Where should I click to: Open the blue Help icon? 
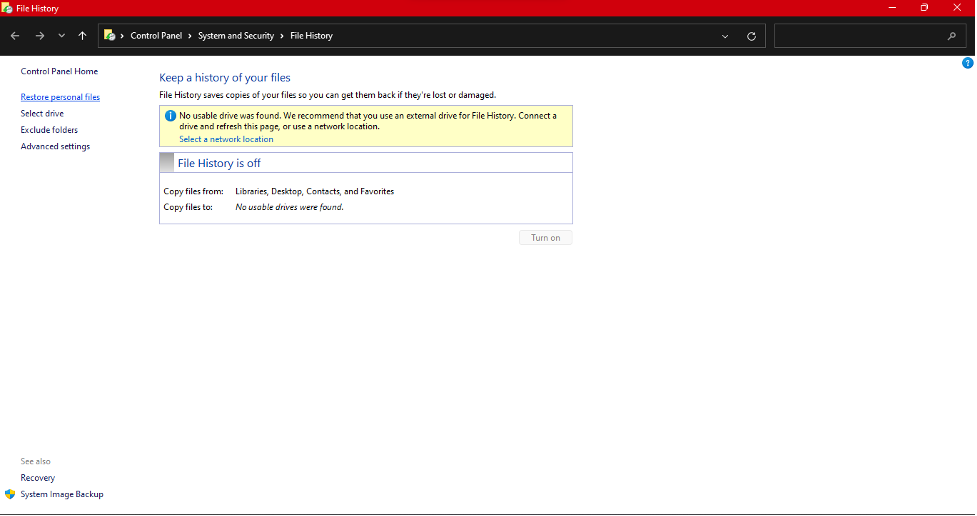point(967,63)
